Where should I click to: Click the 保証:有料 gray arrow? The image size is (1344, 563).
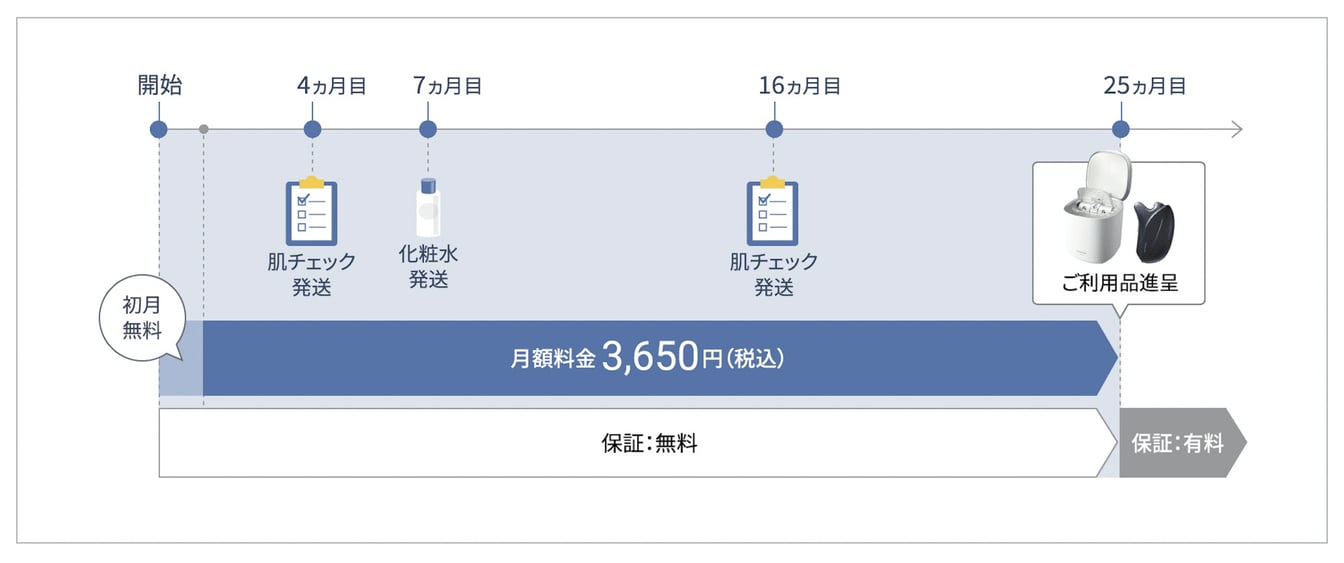(1179, 443)
